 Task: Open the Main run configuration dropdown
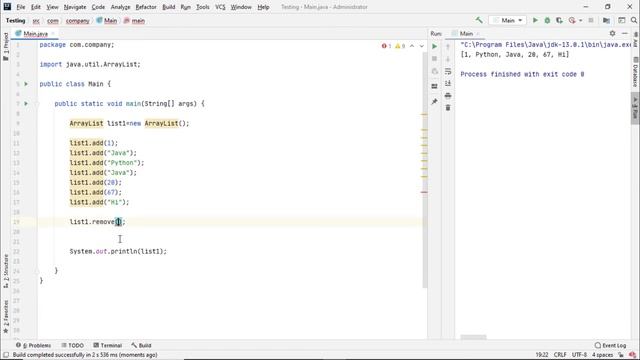[x=507, y=20]
